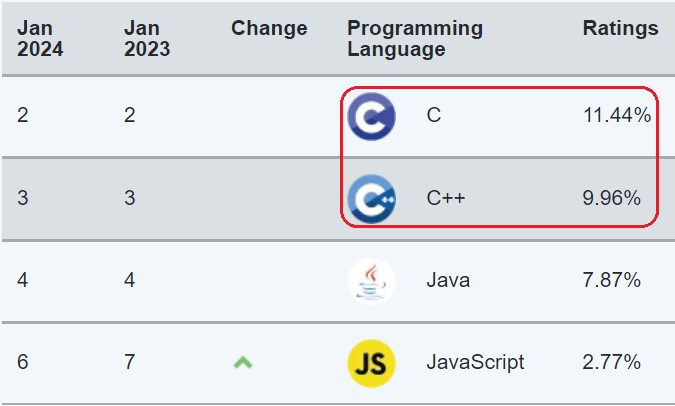Select the Jan 2024 column header
This screenshot has height=406, width=675.
pyautogui.click(x=40, y=39)
